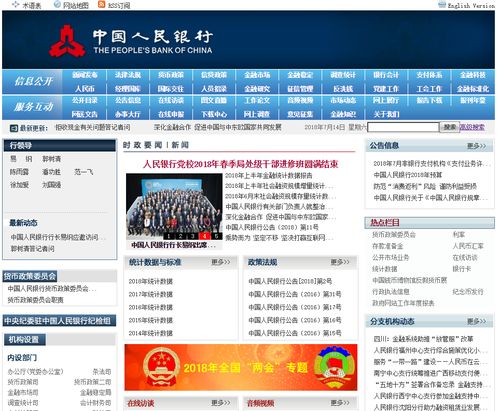
Task: Click the 时政要闻 section tab
Action: 142,145
